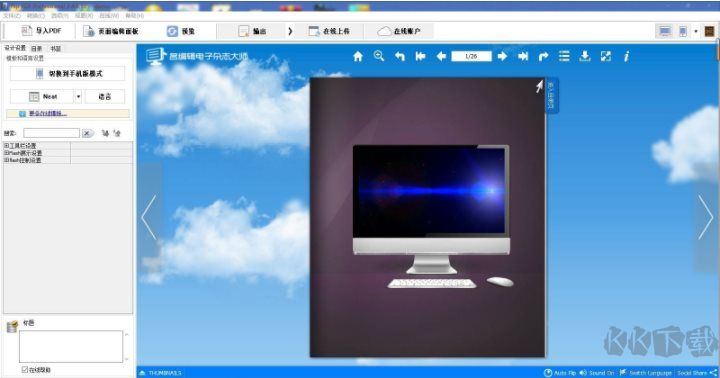
Task: Click the download icon in viewer toolbar
Action: pos(585,56)
